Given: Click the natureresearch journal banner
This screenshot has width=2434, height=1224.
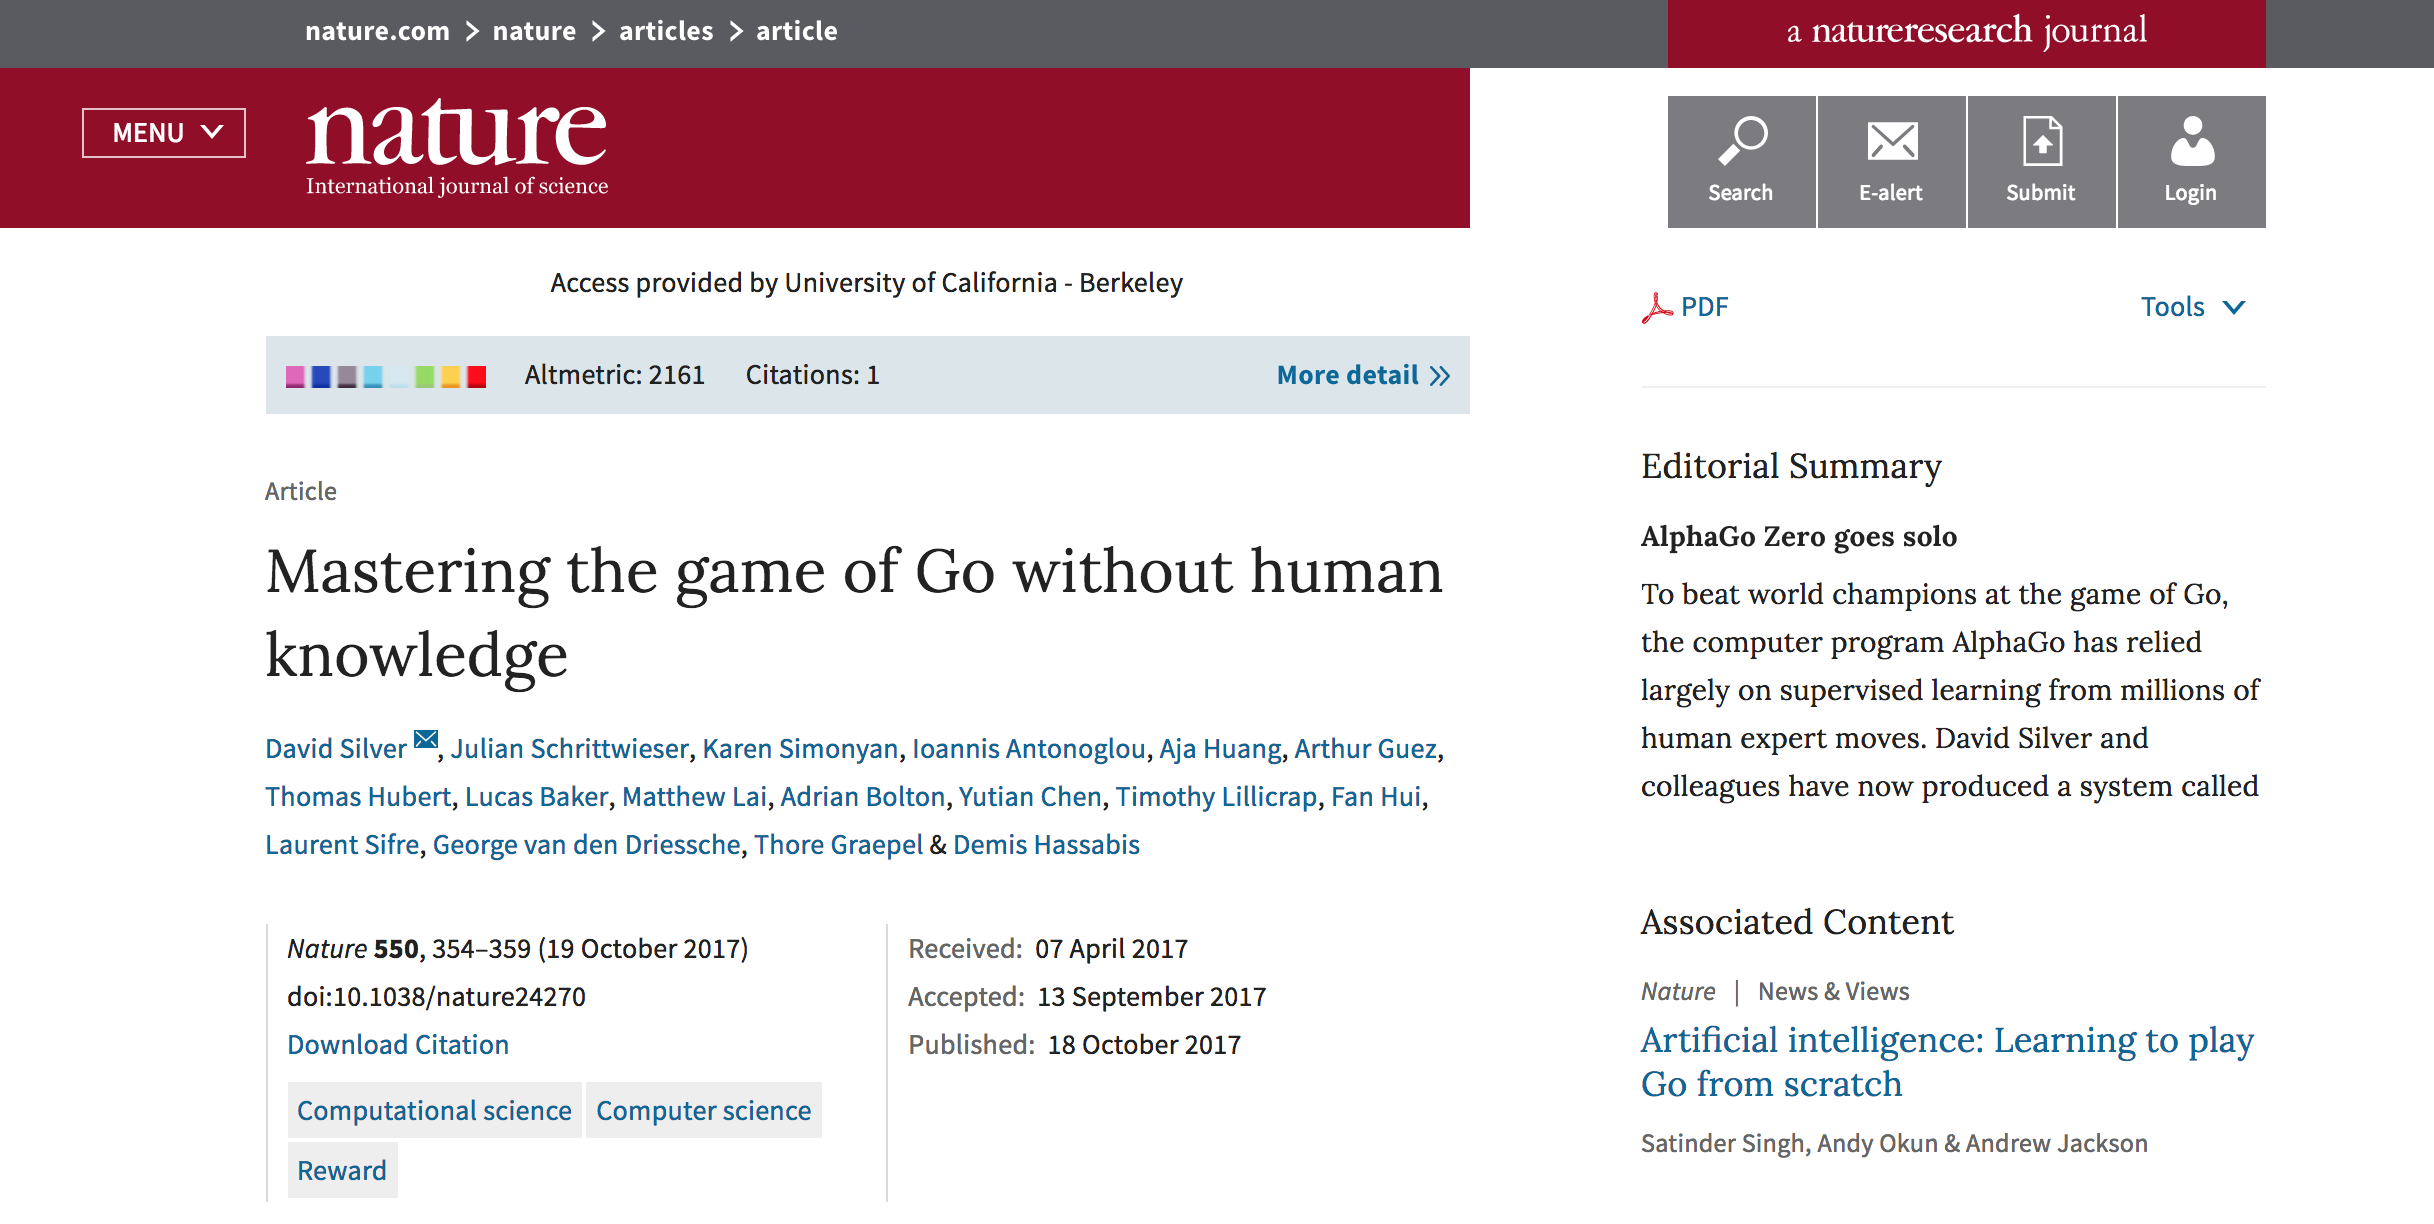Looking at the screenshot, I should pyautogui.click(x=1967, y=33).
